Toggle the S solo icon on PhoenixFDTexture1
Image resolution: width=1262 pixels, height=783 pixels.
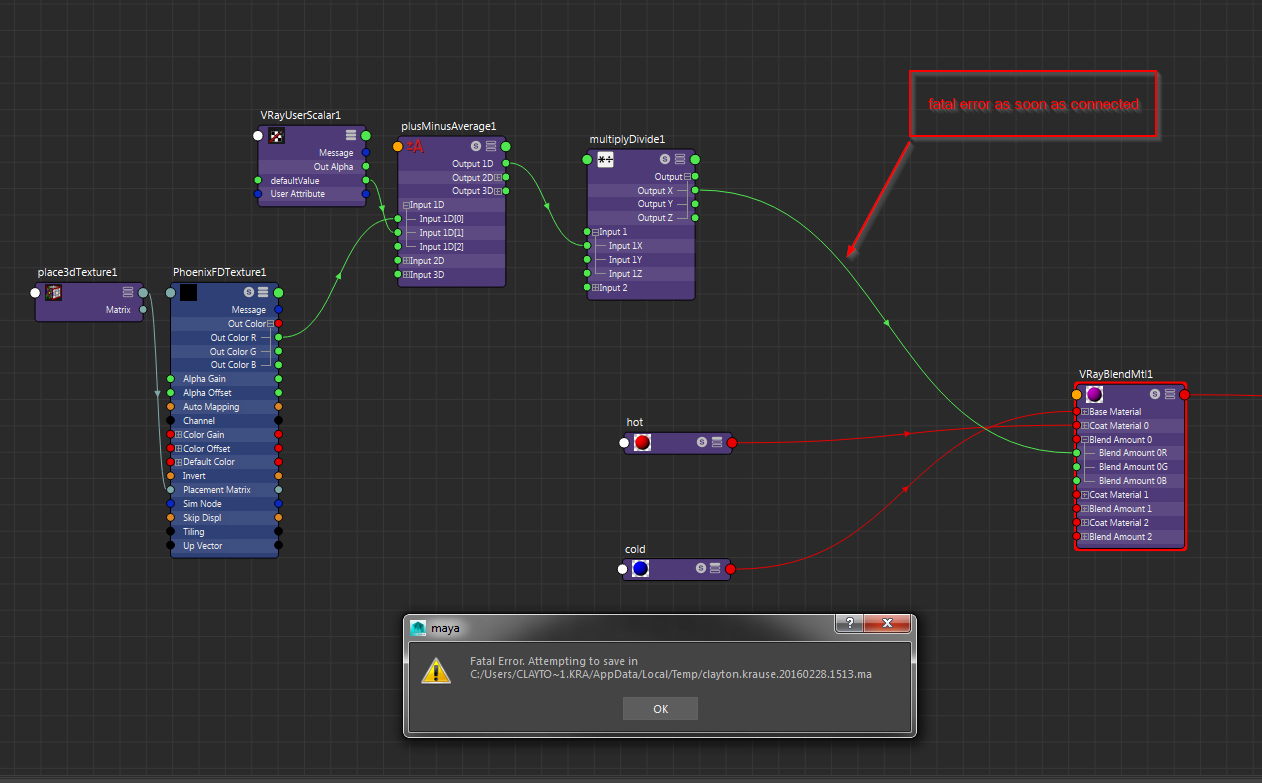point(248,292)
